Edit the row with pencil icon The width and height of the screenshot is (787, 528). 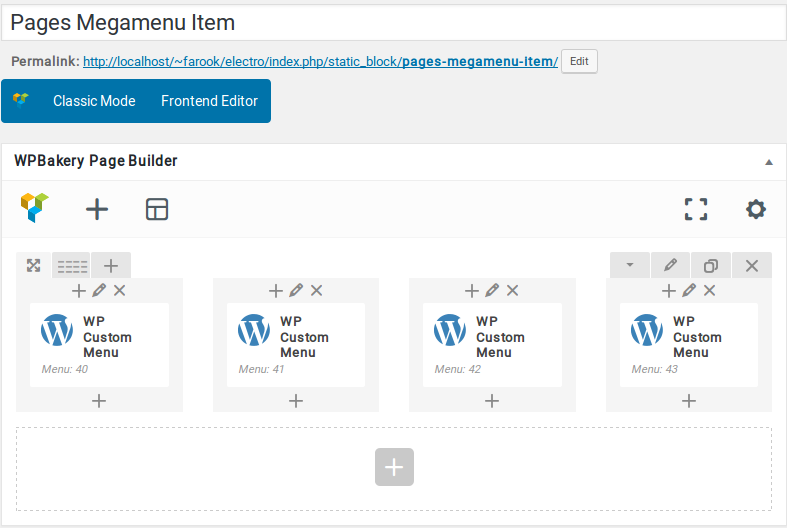coord(671,265)
